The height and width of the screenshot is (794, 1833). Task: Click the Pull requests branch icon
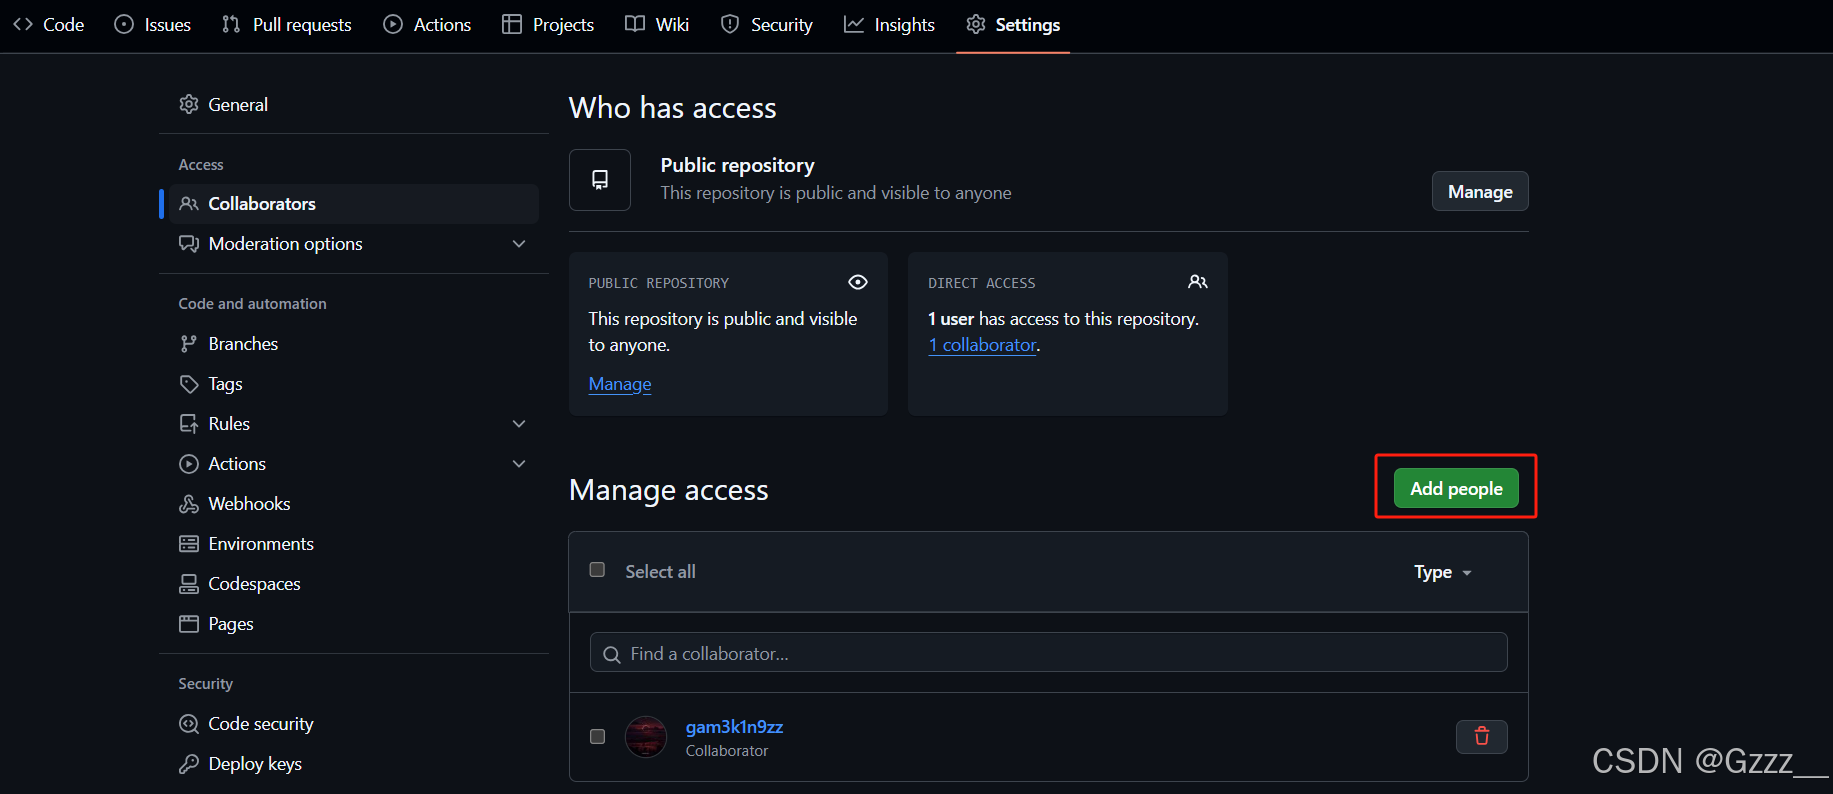tap(231, 24)
